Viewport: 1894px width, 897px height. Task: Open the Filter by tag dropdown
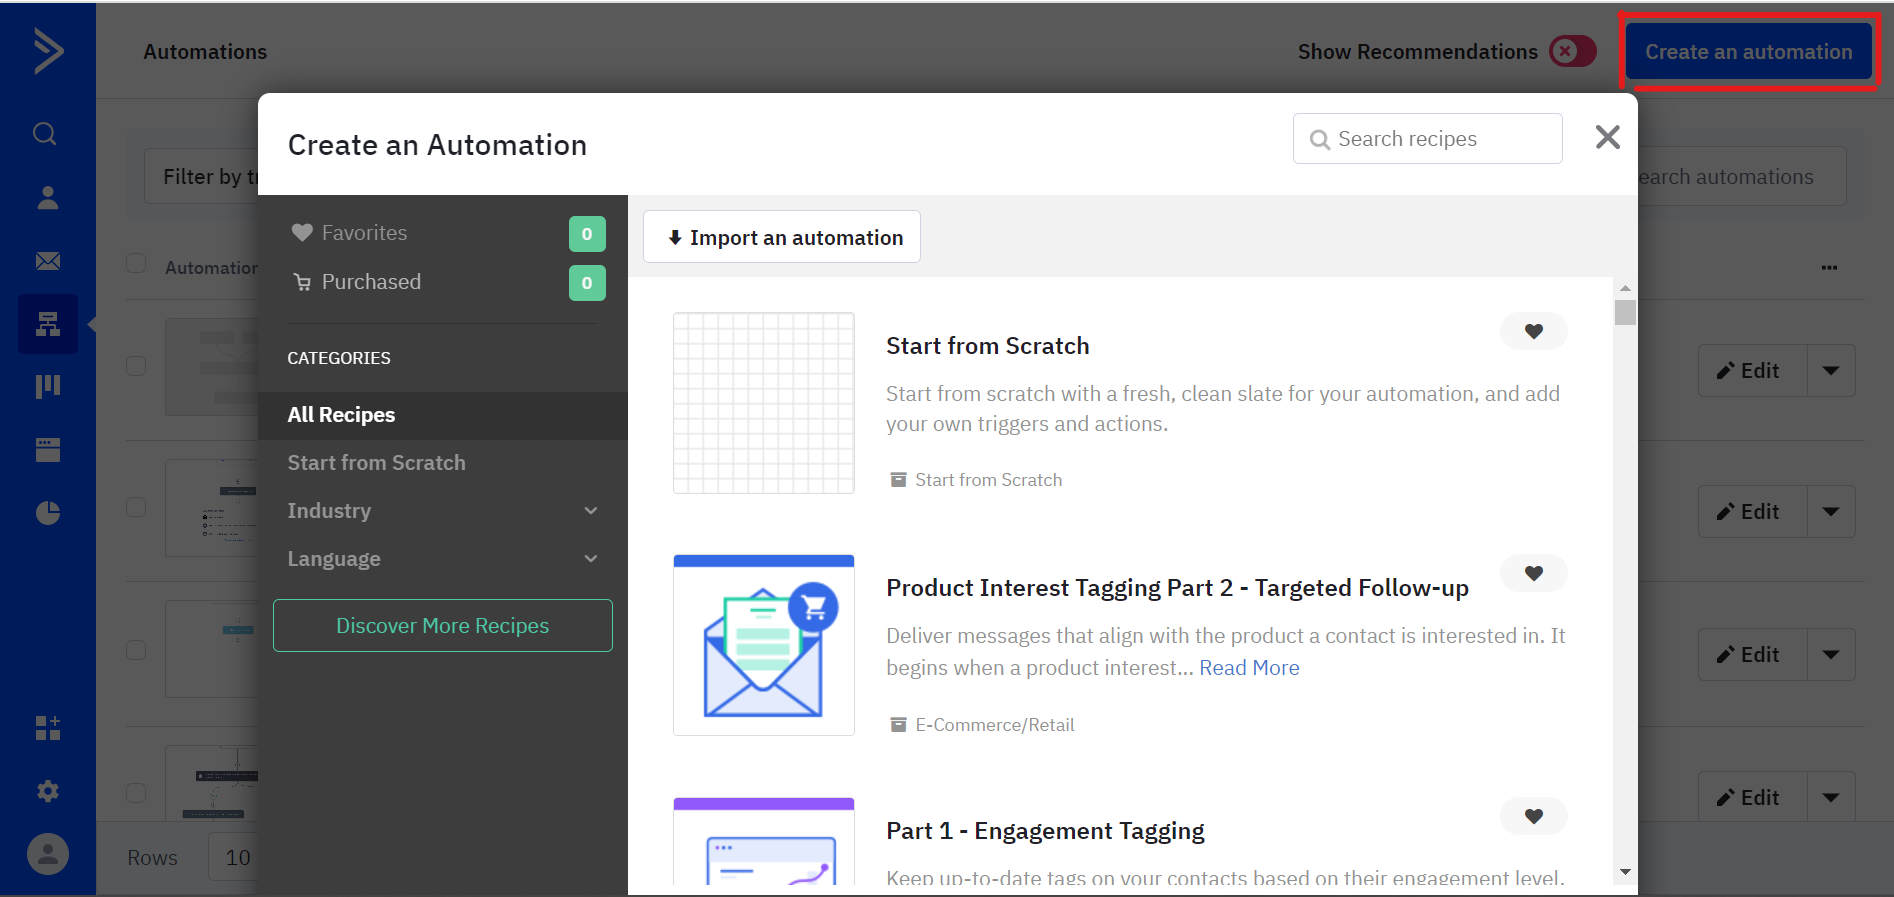(201, 177)
